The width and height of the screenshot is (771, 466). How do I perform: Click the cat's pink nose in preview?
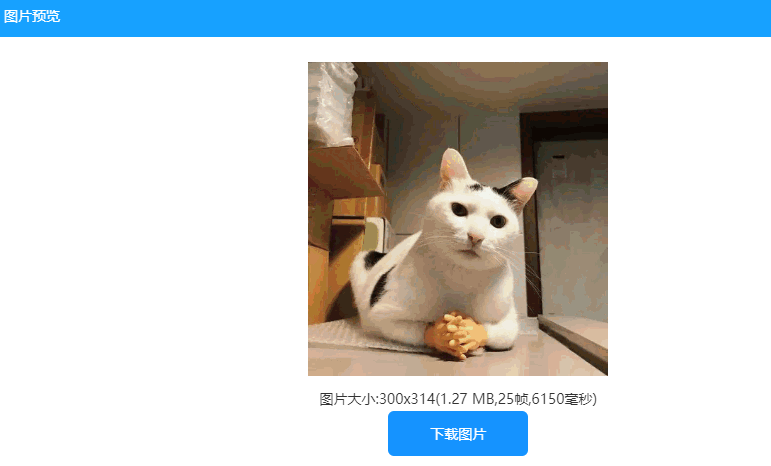click(475, 240)
